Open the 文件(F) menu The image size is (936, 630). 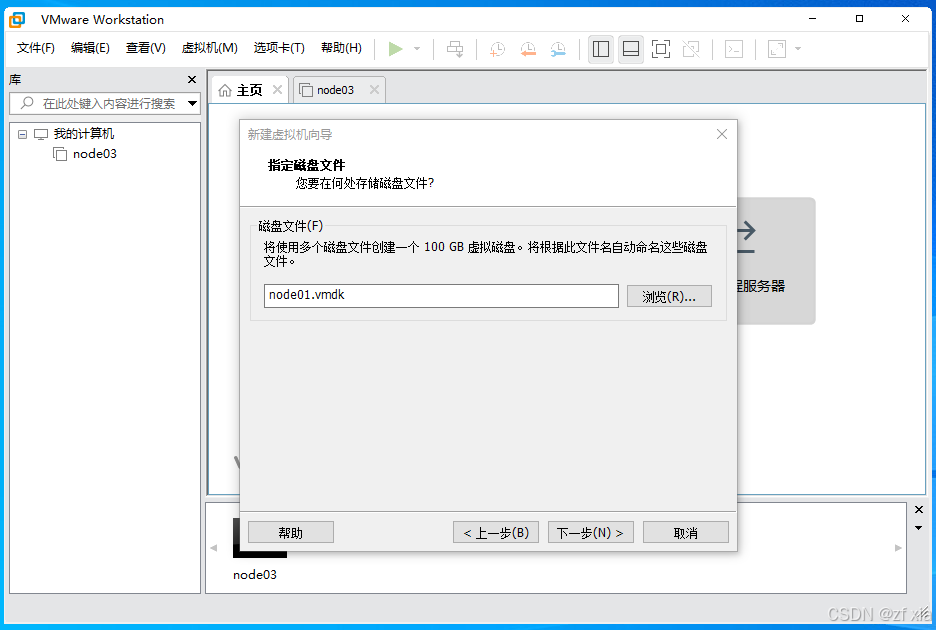tap(35, 48)
